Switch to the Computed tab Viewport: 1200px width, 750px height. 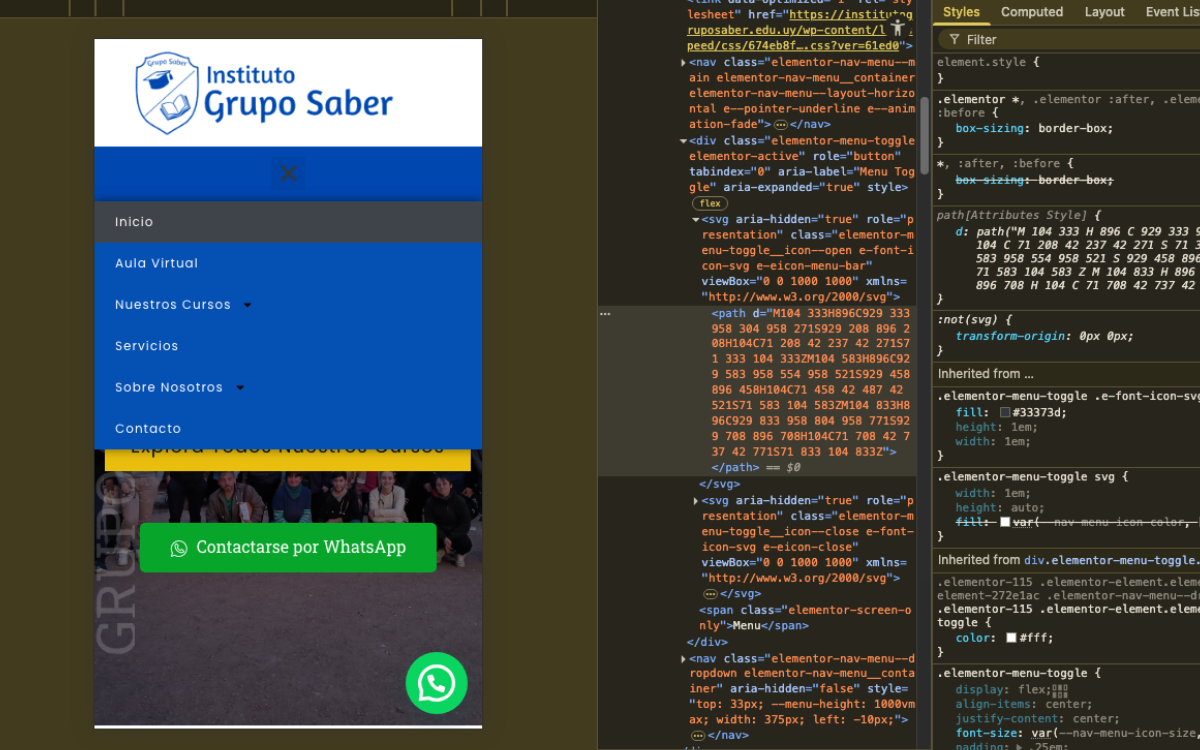pos(1032,12)
